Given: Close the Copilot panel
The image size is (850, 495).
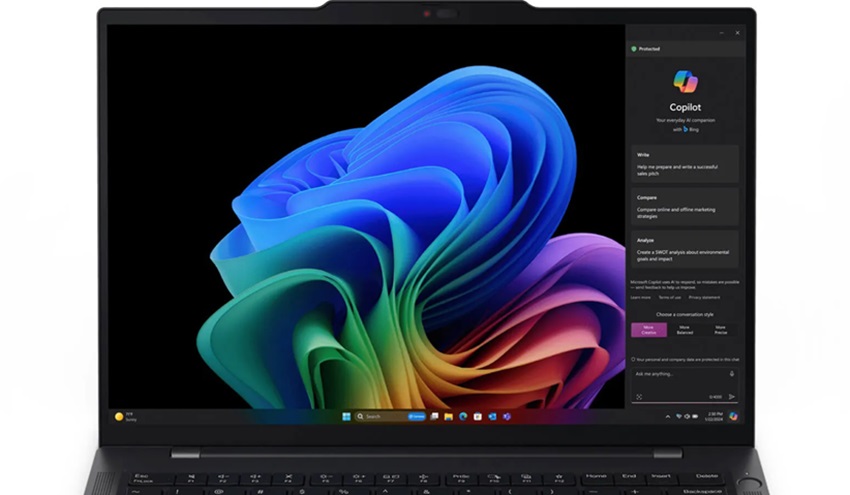Looking at the screenshot, I should pos(737,33).
